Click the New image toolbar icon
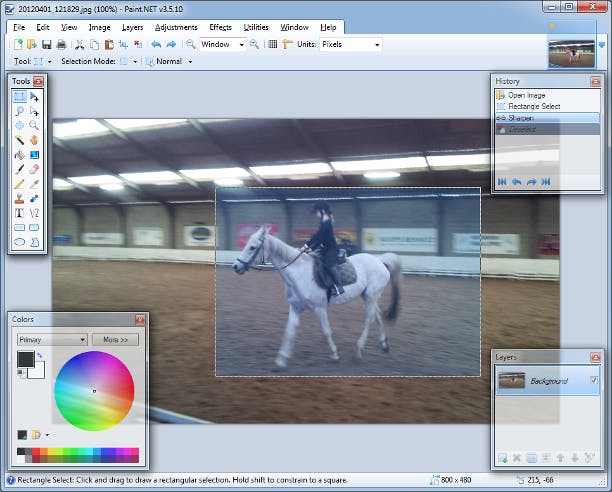The image size is (612, 492). (x=18, y=44)
